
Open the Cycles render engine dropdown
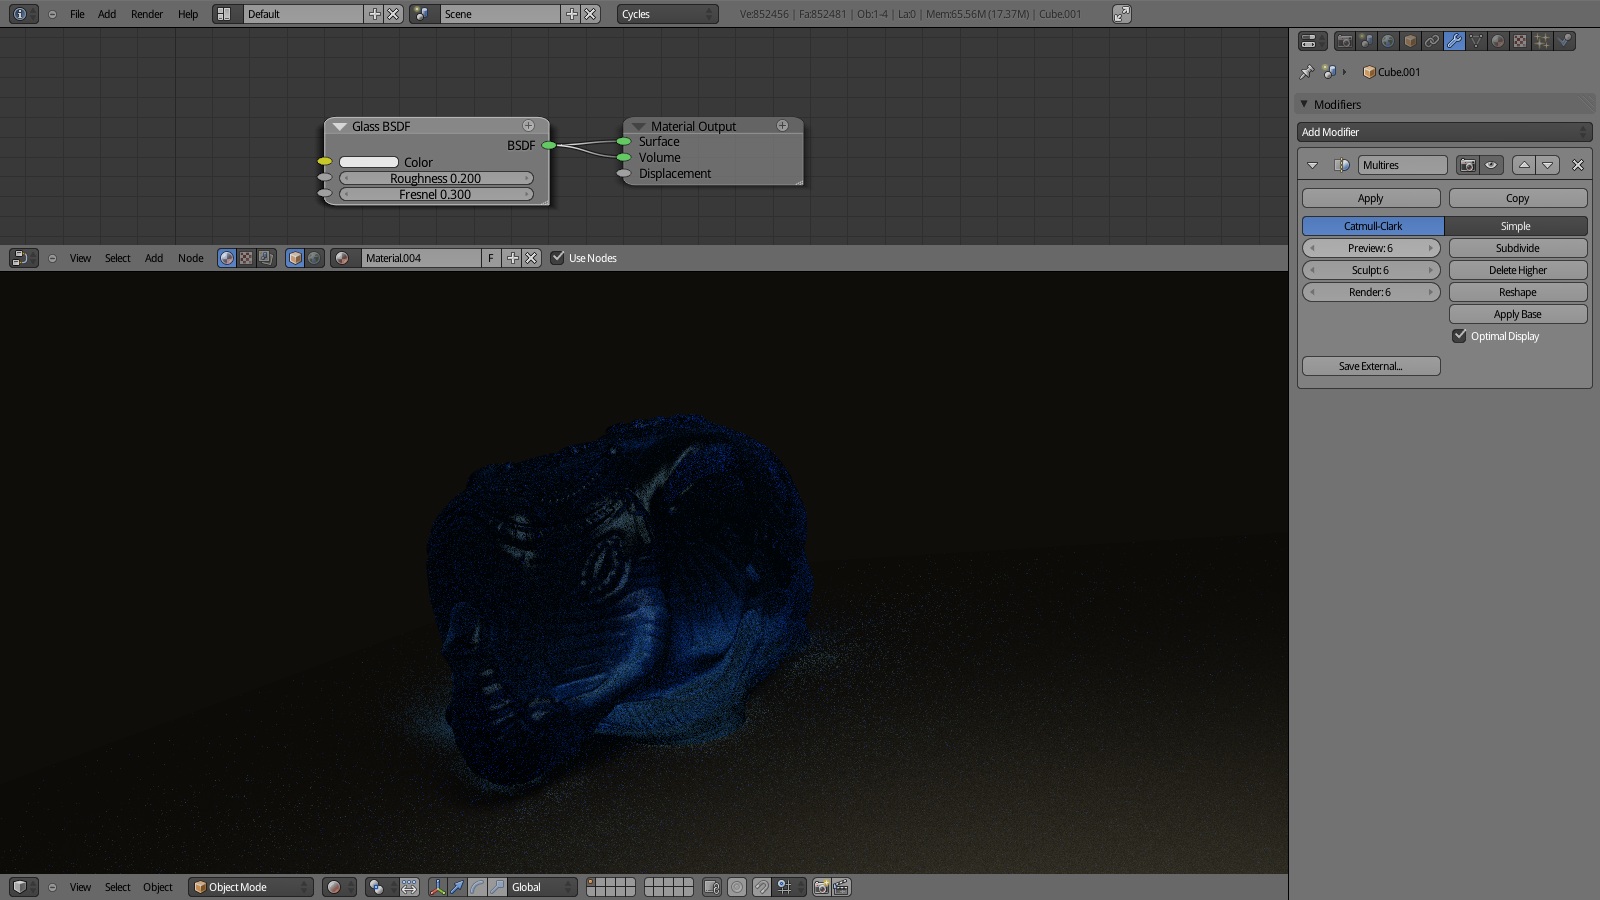pyautogui.click(x=667, y=14)
